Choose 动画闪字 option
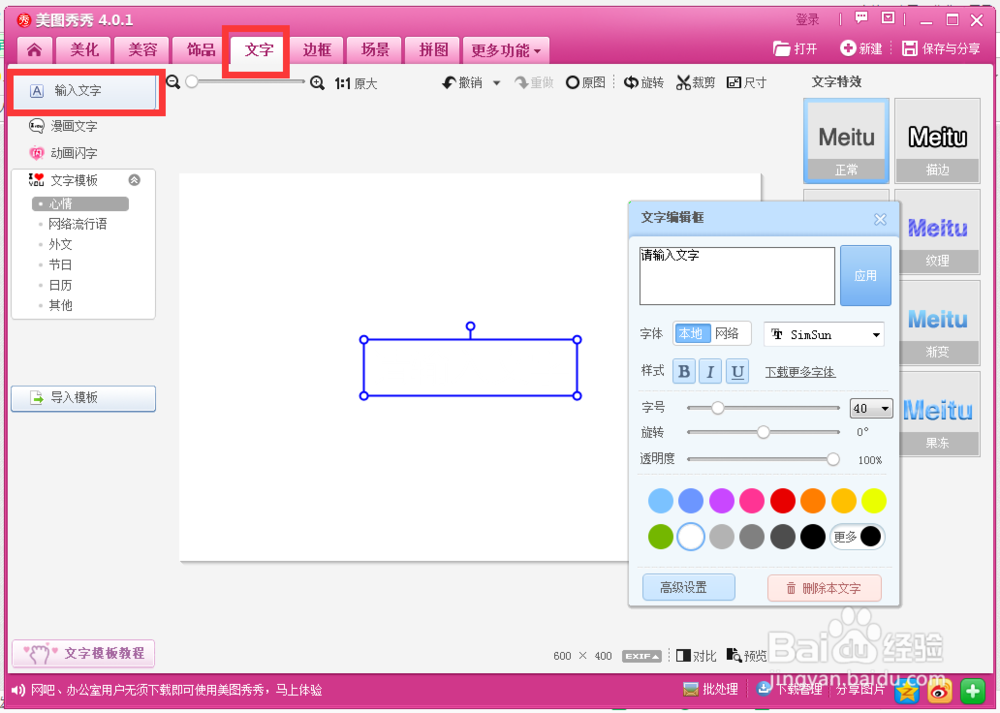 [x=63, y=153]
